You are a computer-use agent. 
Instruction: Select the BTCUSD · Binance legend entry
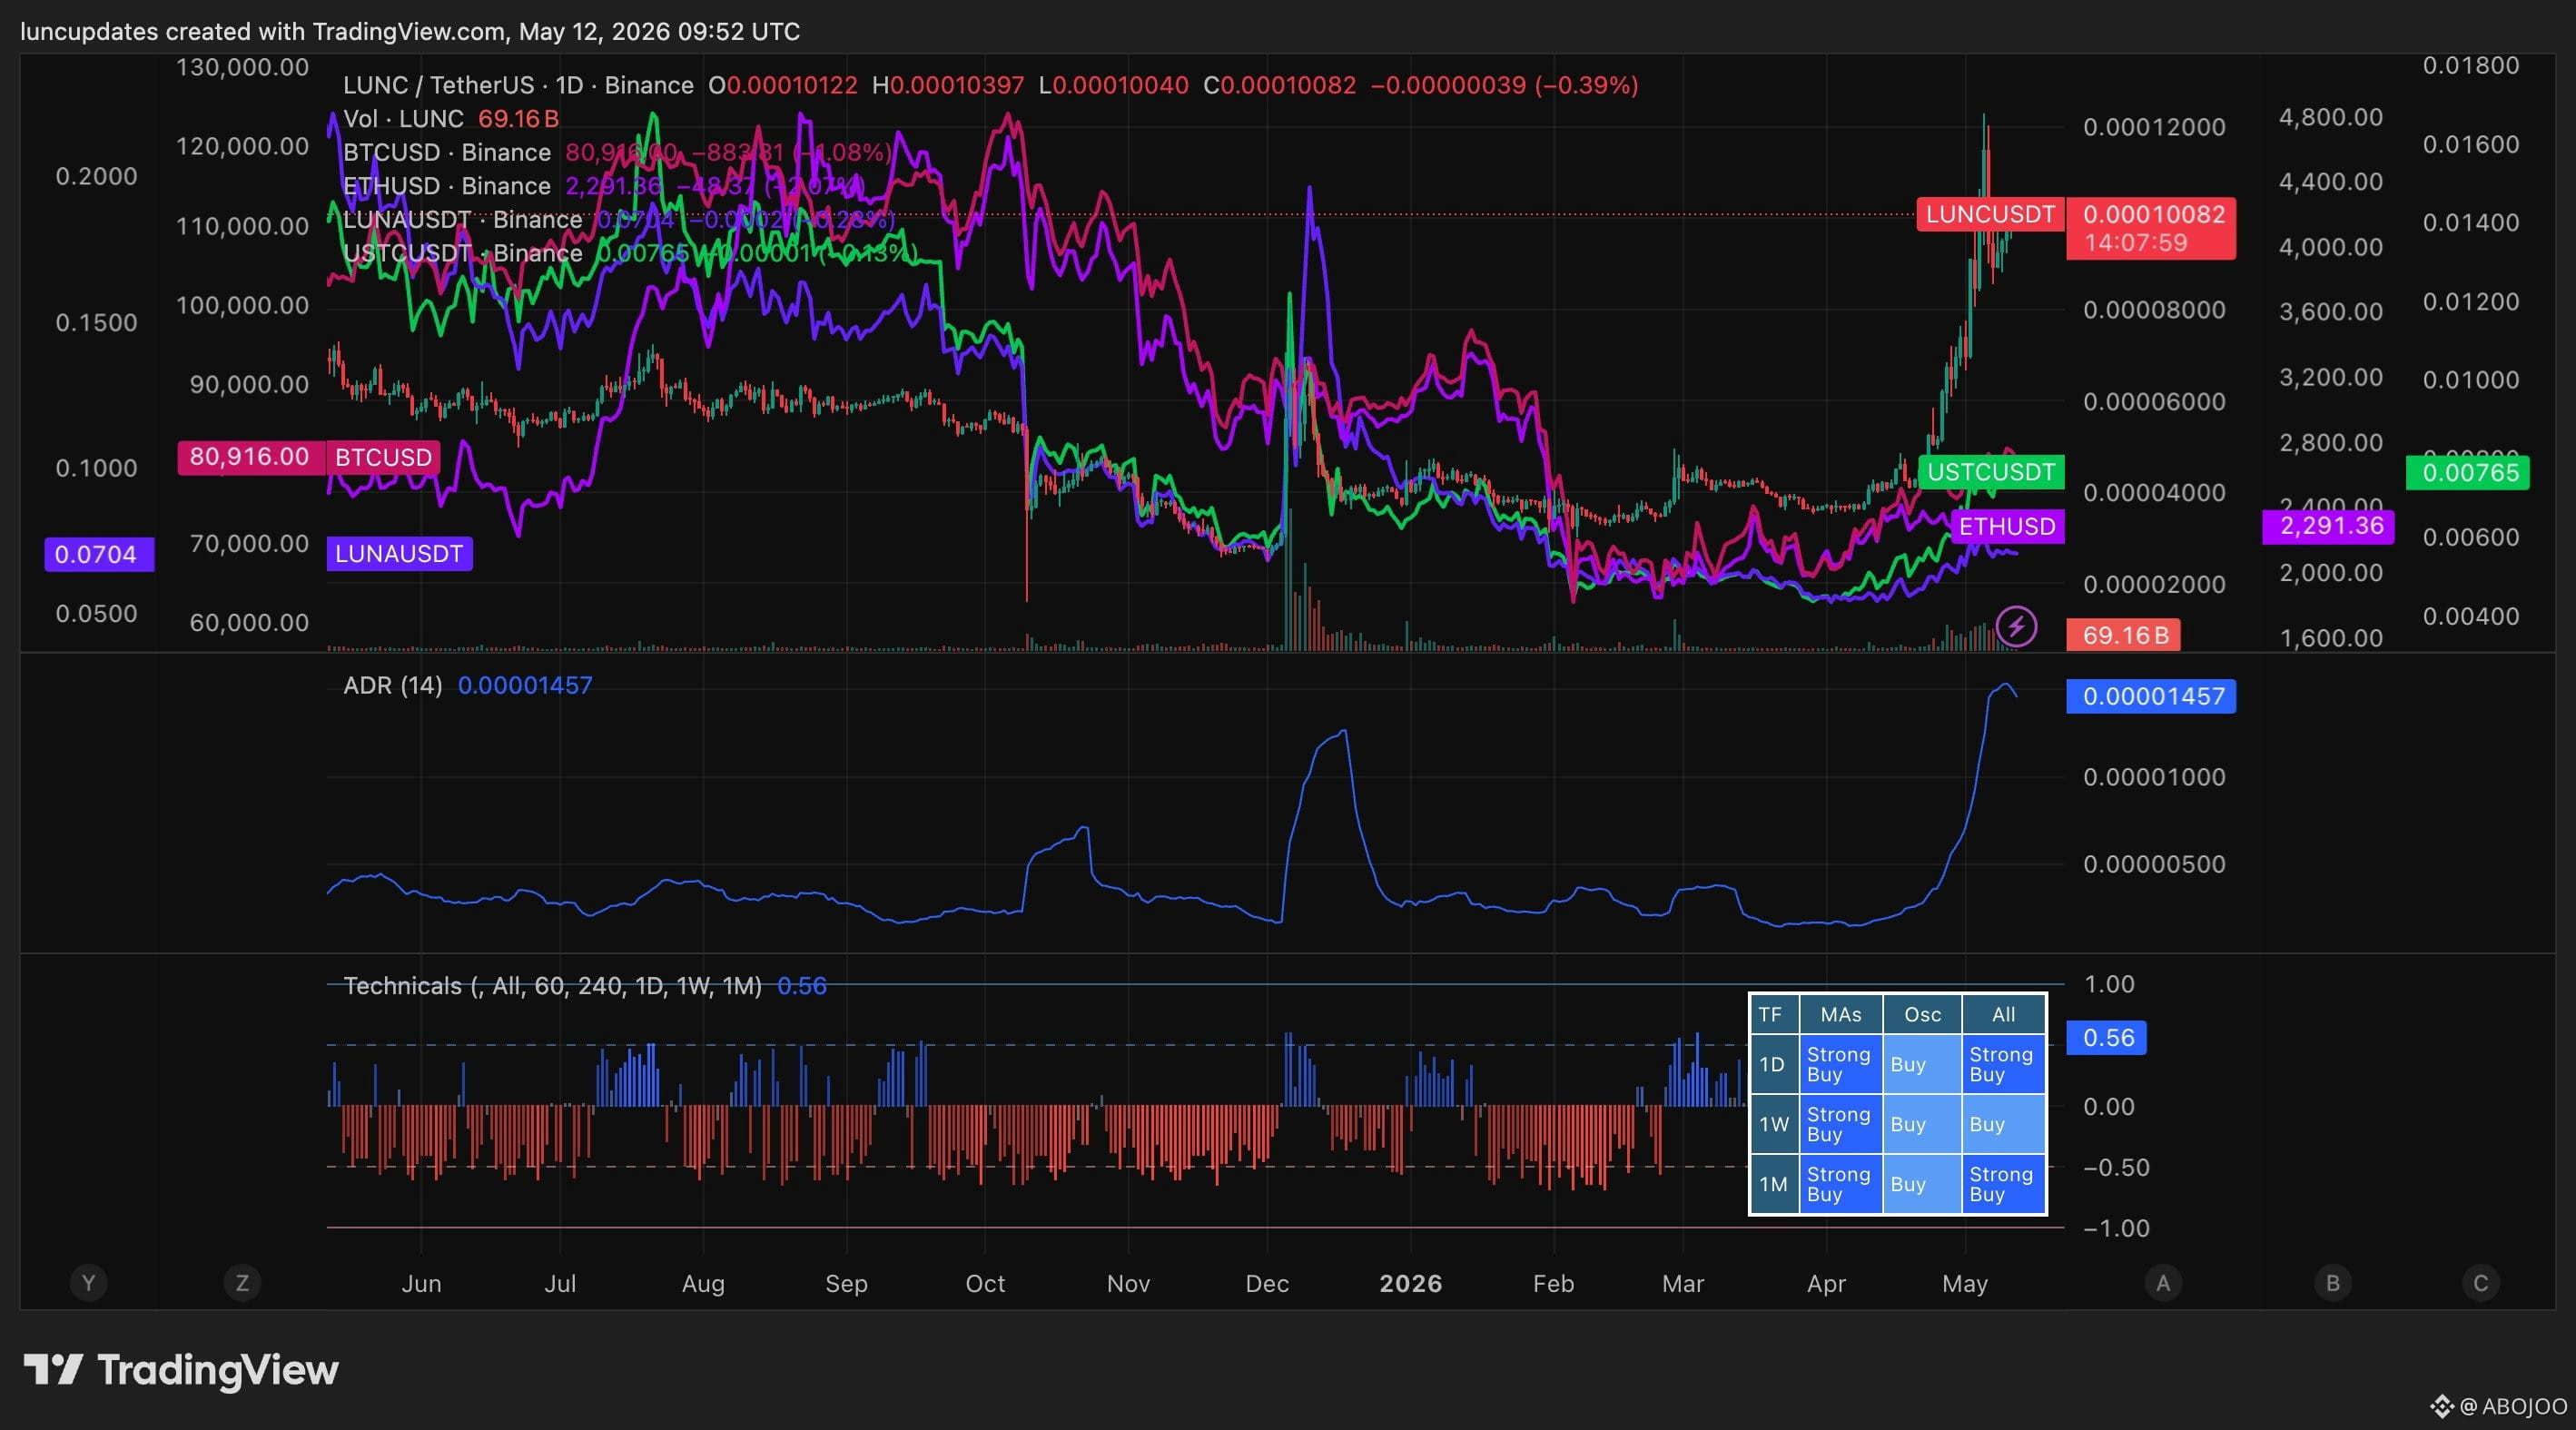(x=447, y=152)
